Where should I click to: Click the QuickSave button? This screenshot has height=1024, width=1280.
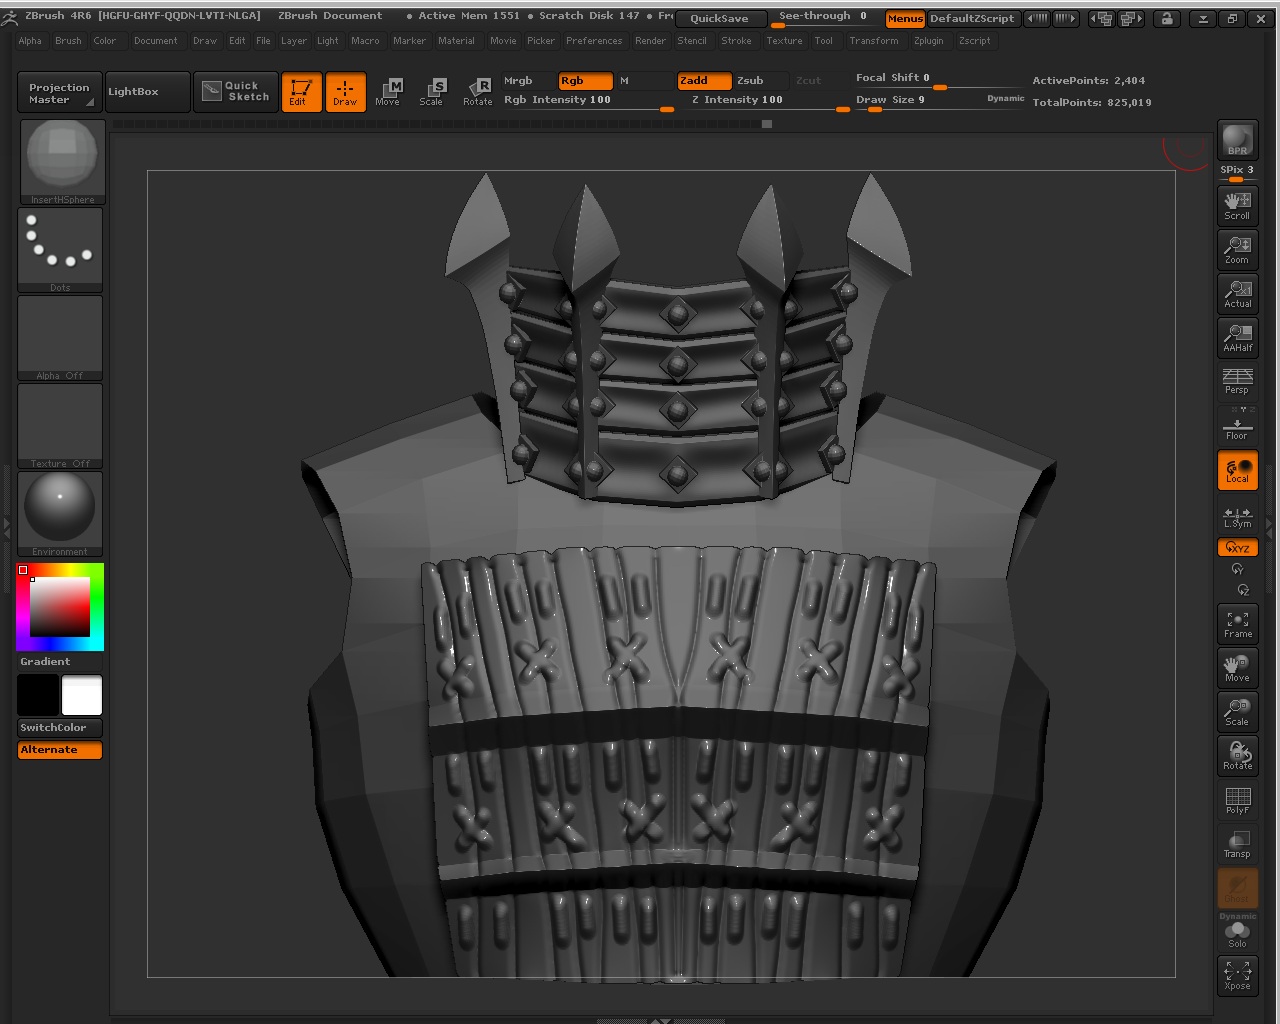(720, 18)
